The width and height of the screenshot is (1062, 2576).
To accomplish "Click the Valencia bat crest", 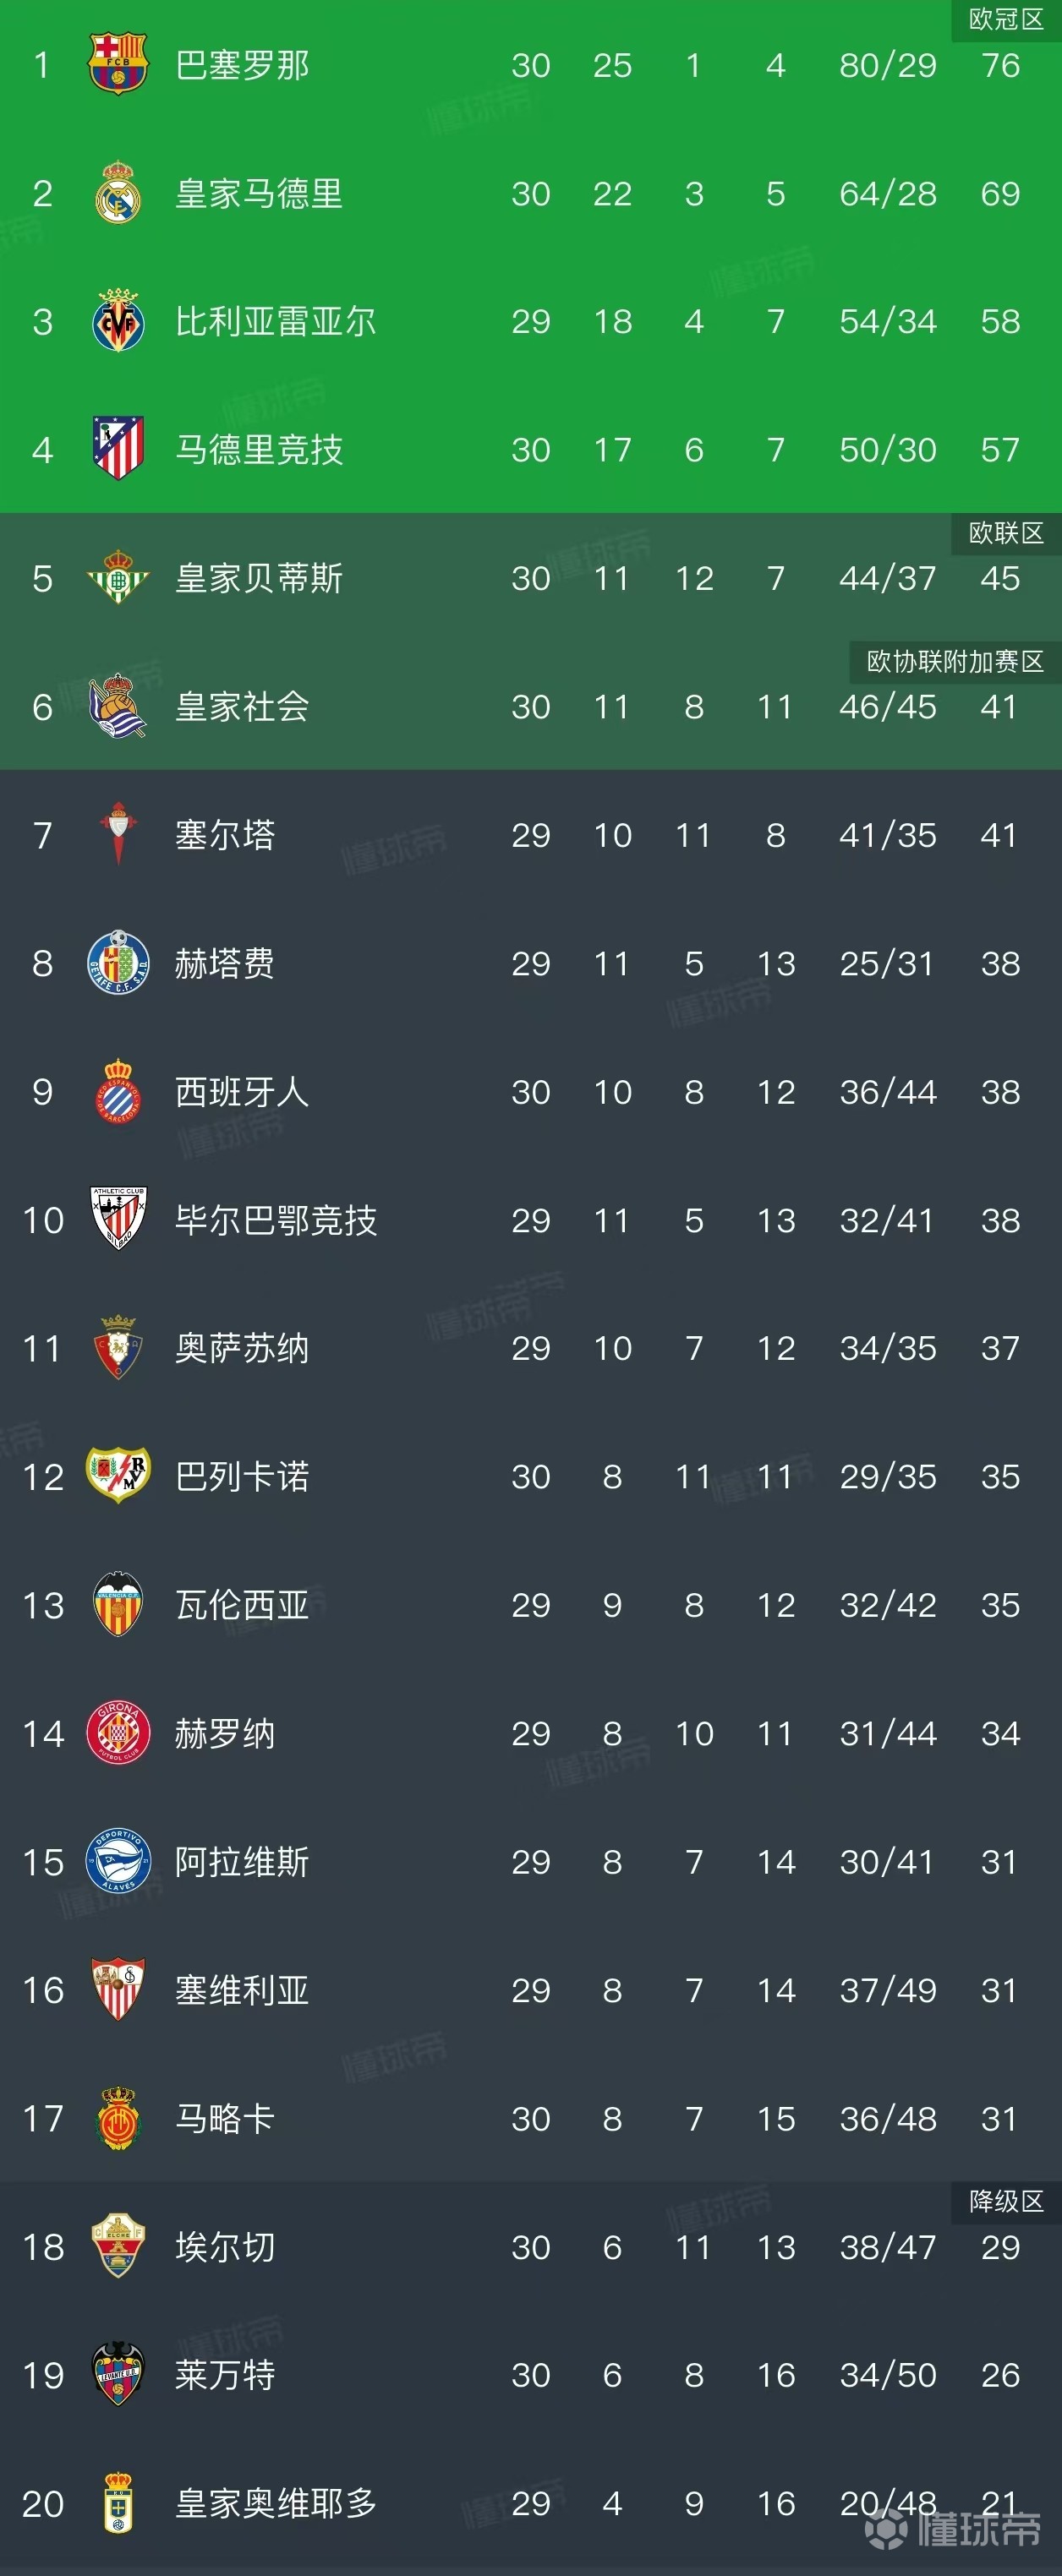I will [x=118, y=1604].
